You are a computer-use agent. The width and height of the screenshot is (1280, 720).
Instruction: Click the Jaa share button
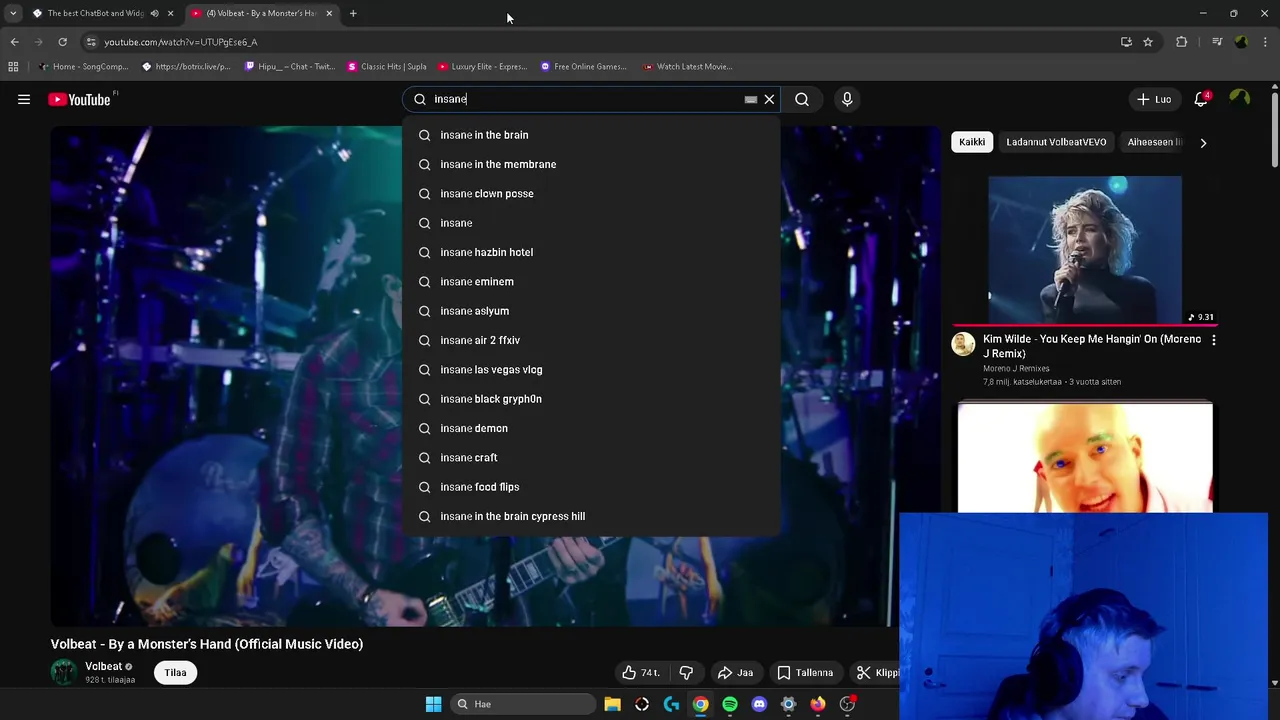coord(735,673)
